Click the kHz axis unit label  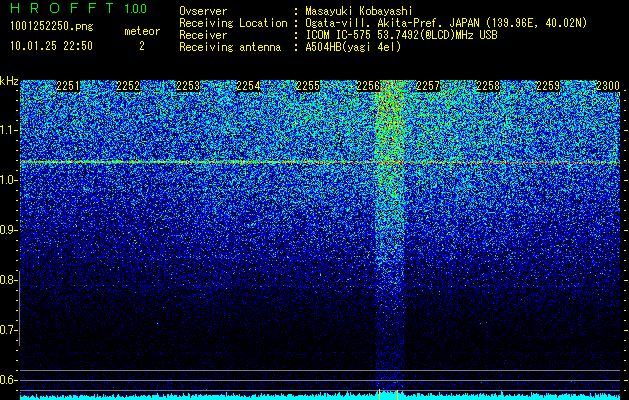[9, 81]
